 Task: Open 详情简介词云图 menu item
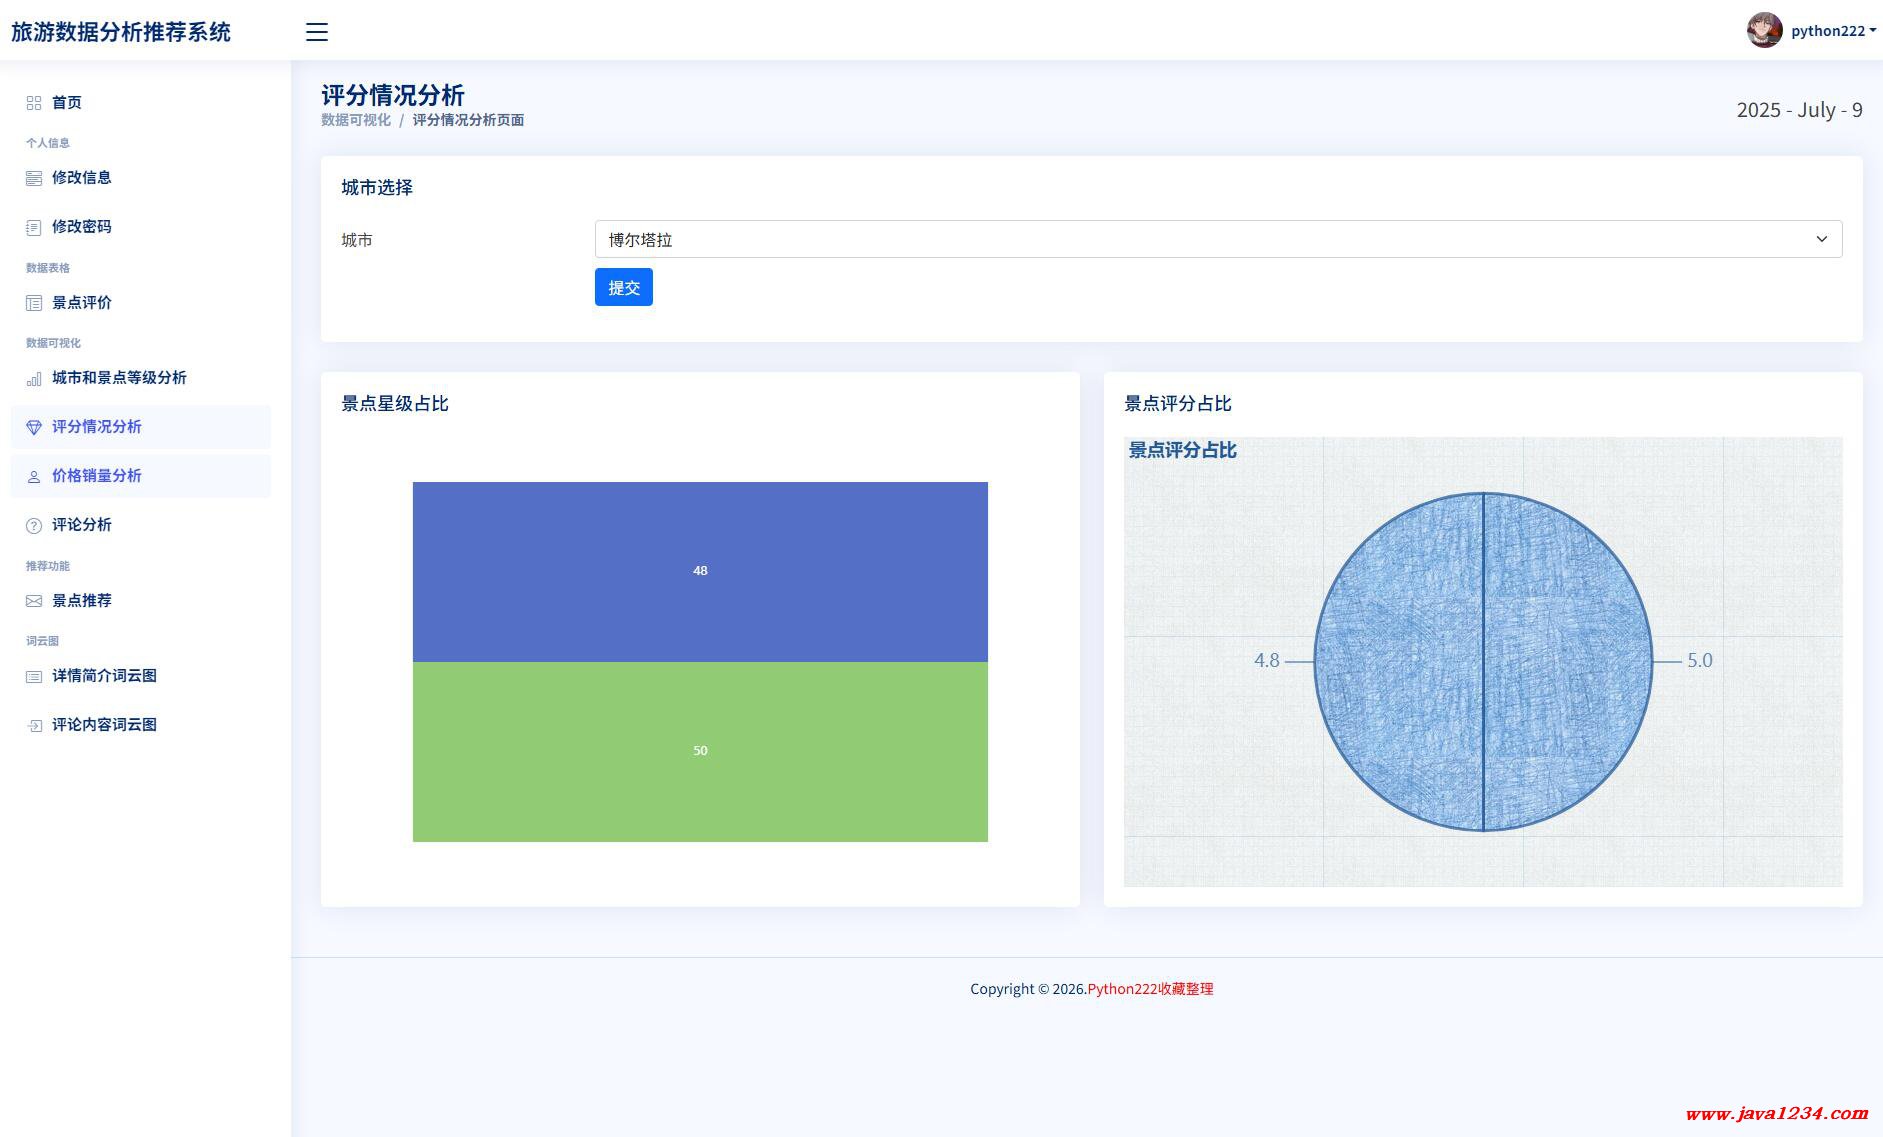coord(104,676)
